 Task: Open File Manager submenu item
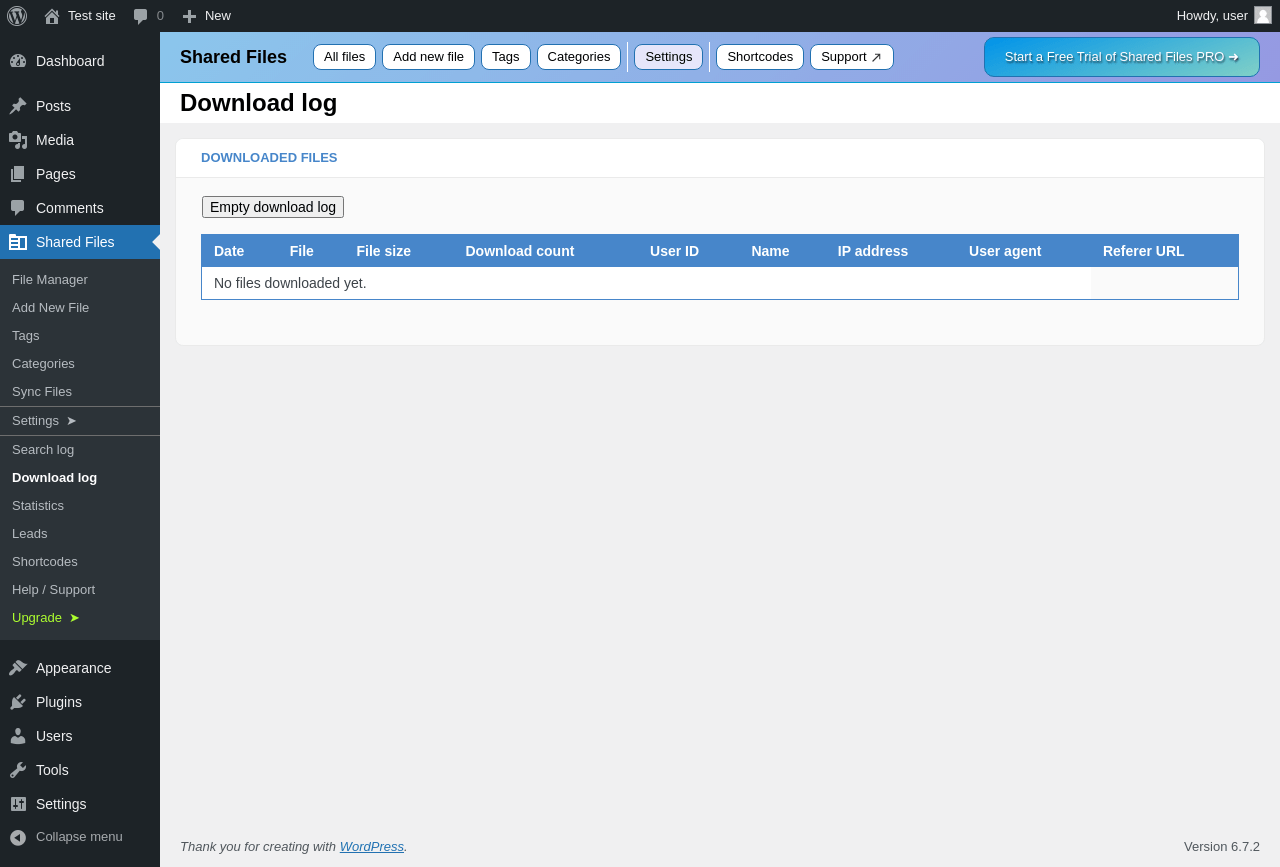(50, 280)
